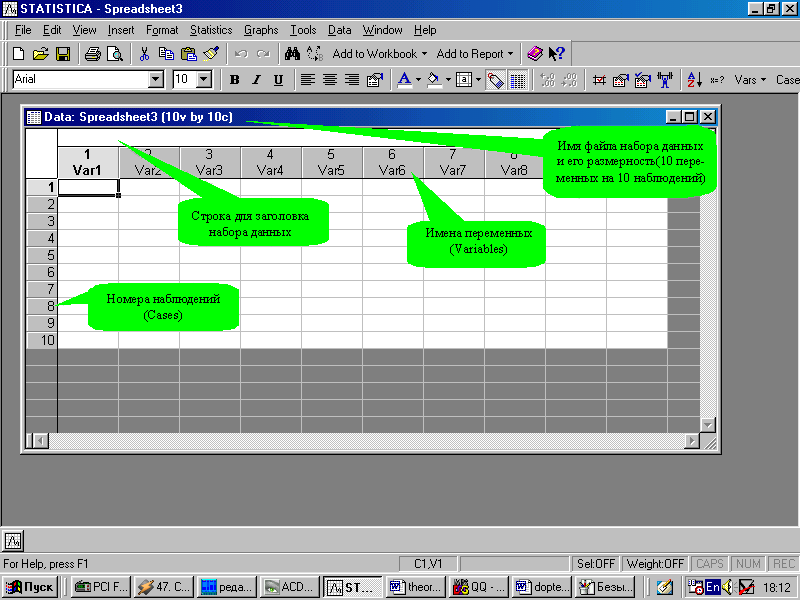800x600 pixels.
Task: Center align the cell text
Action: pos(330,80)
